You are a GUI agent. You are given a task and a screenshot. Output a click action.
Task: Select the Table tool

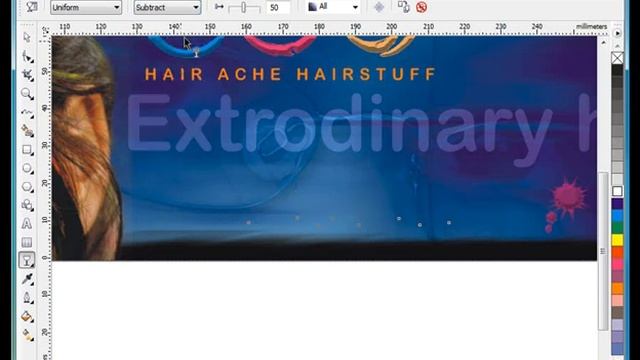click(x=27, y=242)
